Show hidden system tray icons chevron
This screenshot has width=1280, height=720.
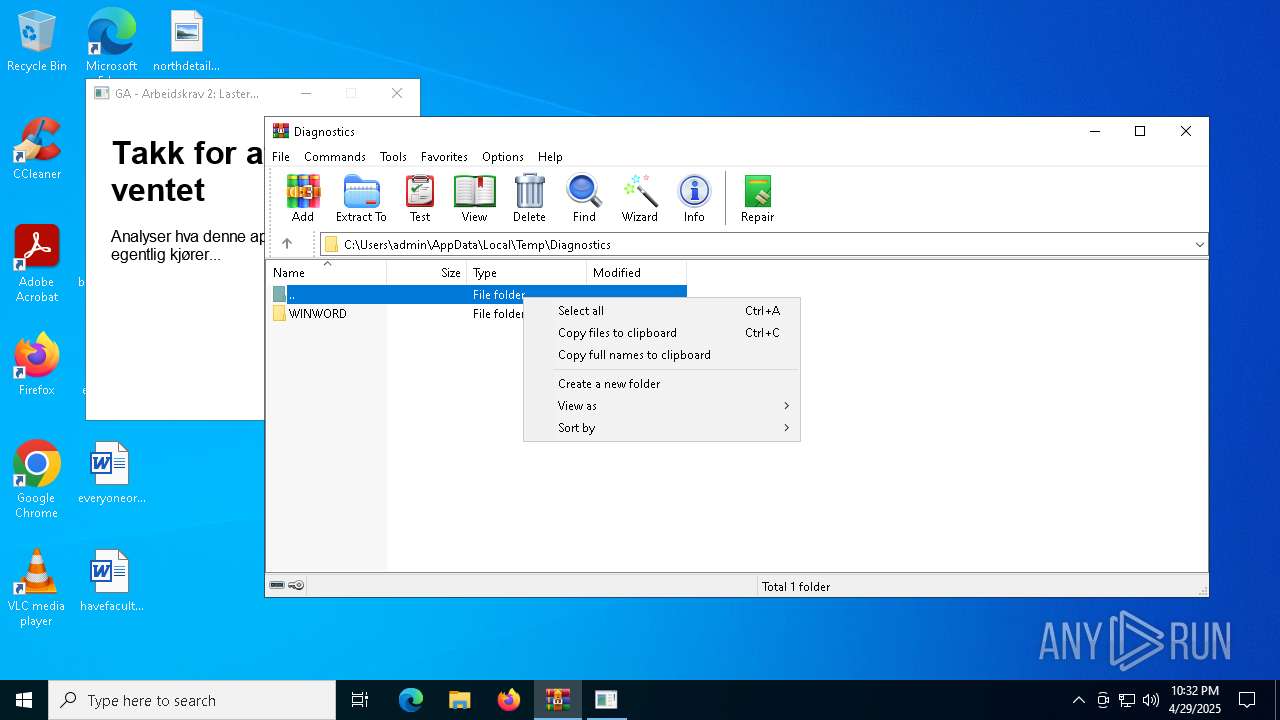(1078, 700)
